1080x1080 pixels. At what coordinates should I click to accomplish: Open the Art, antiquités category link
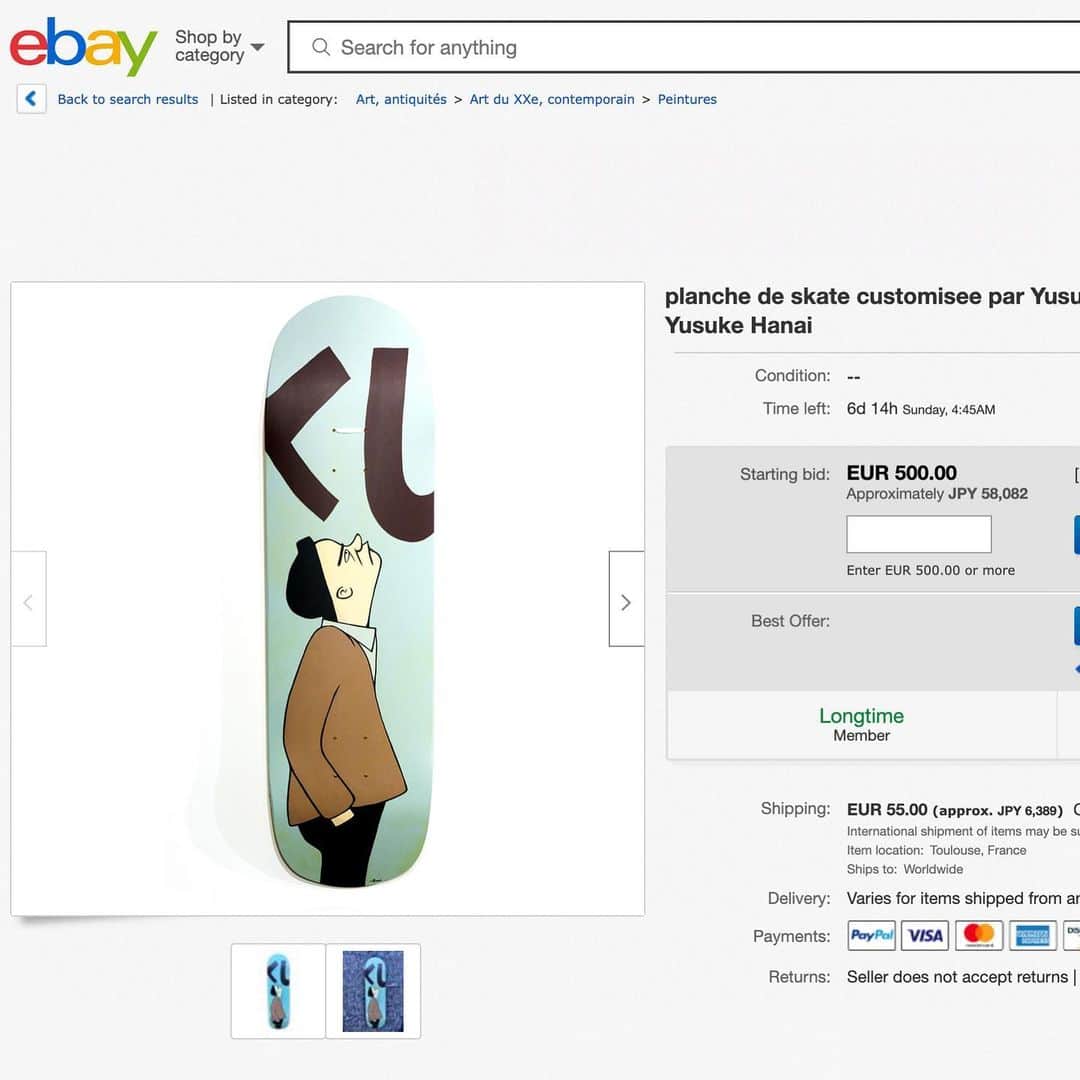click(401, 99)
